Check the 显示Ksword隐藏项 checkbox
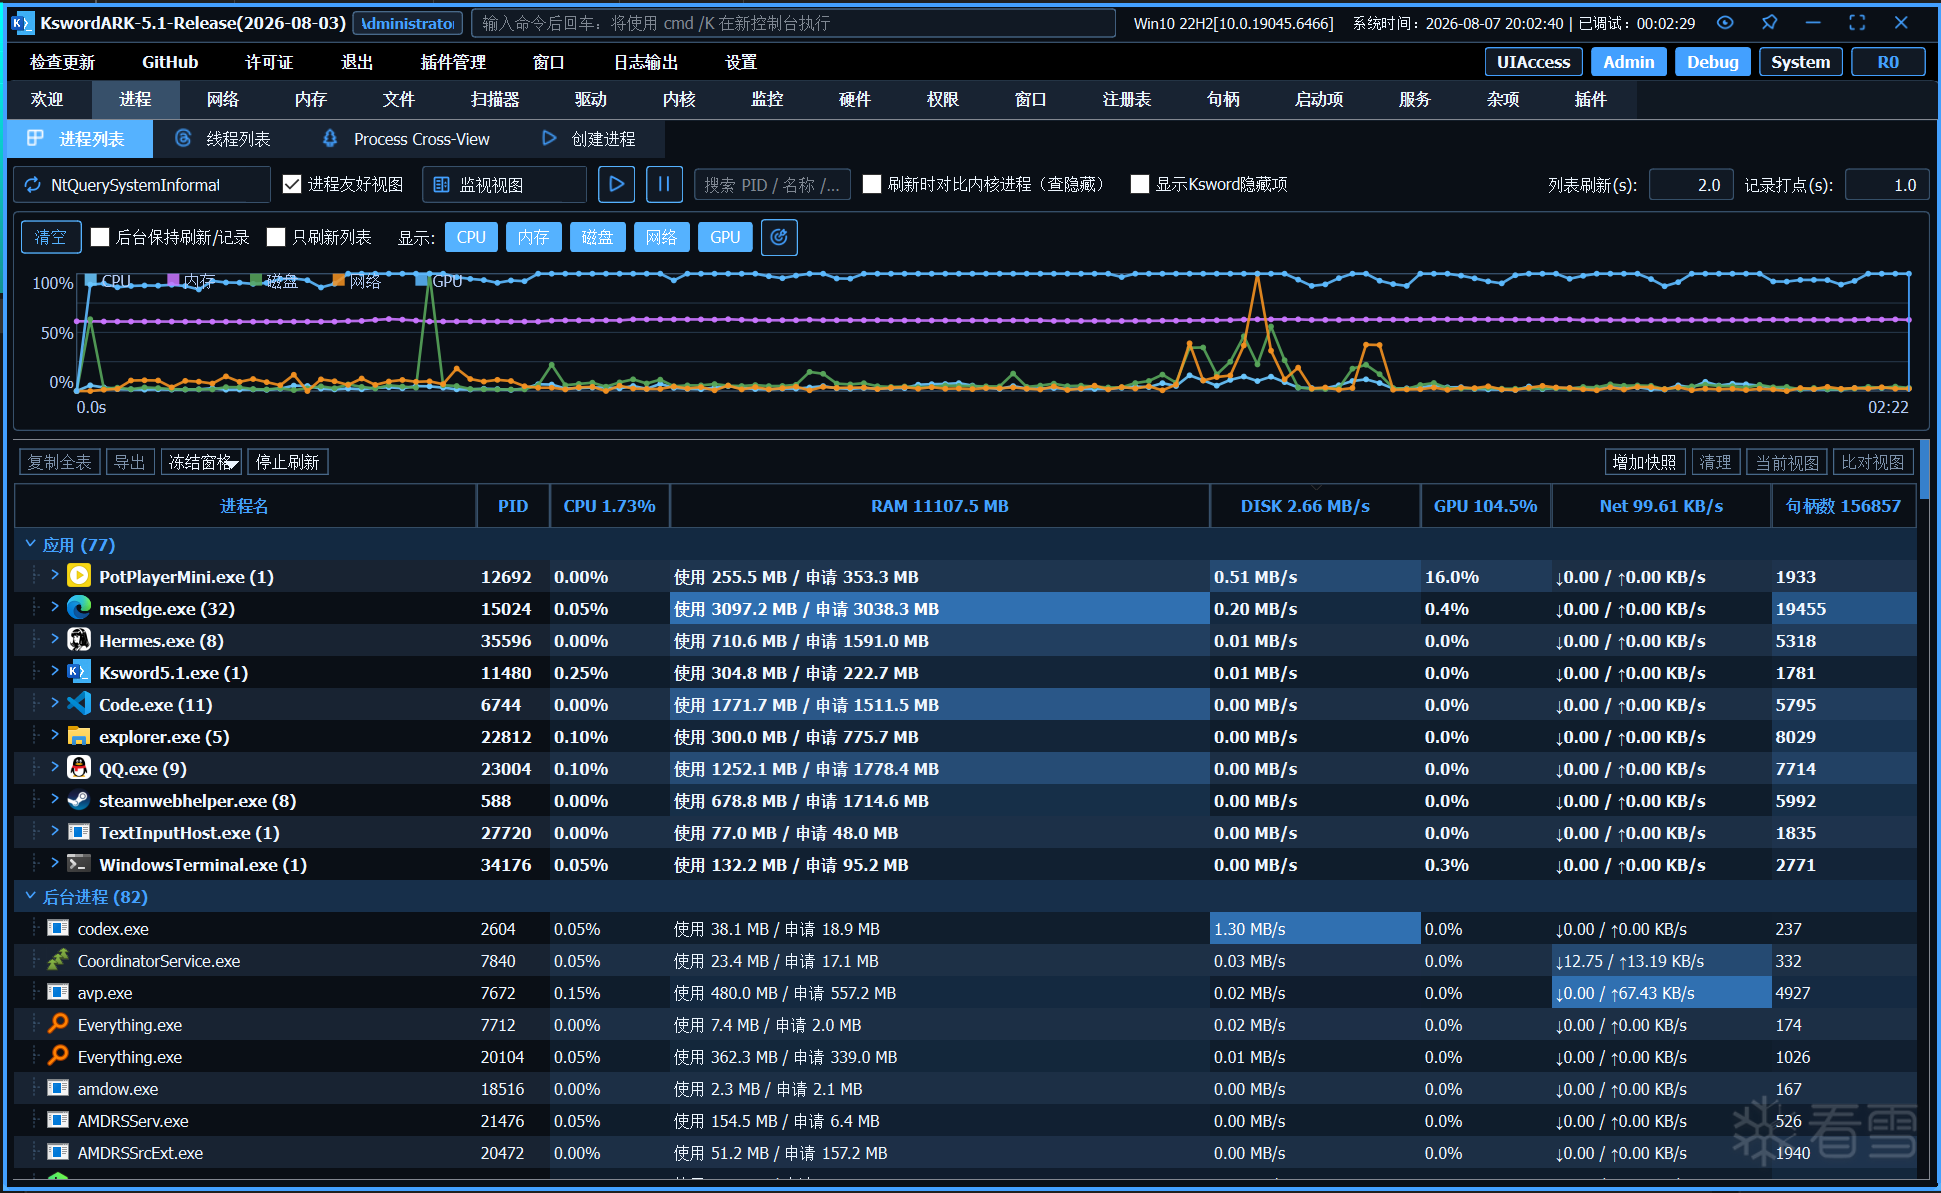 tap(1140, 184)
